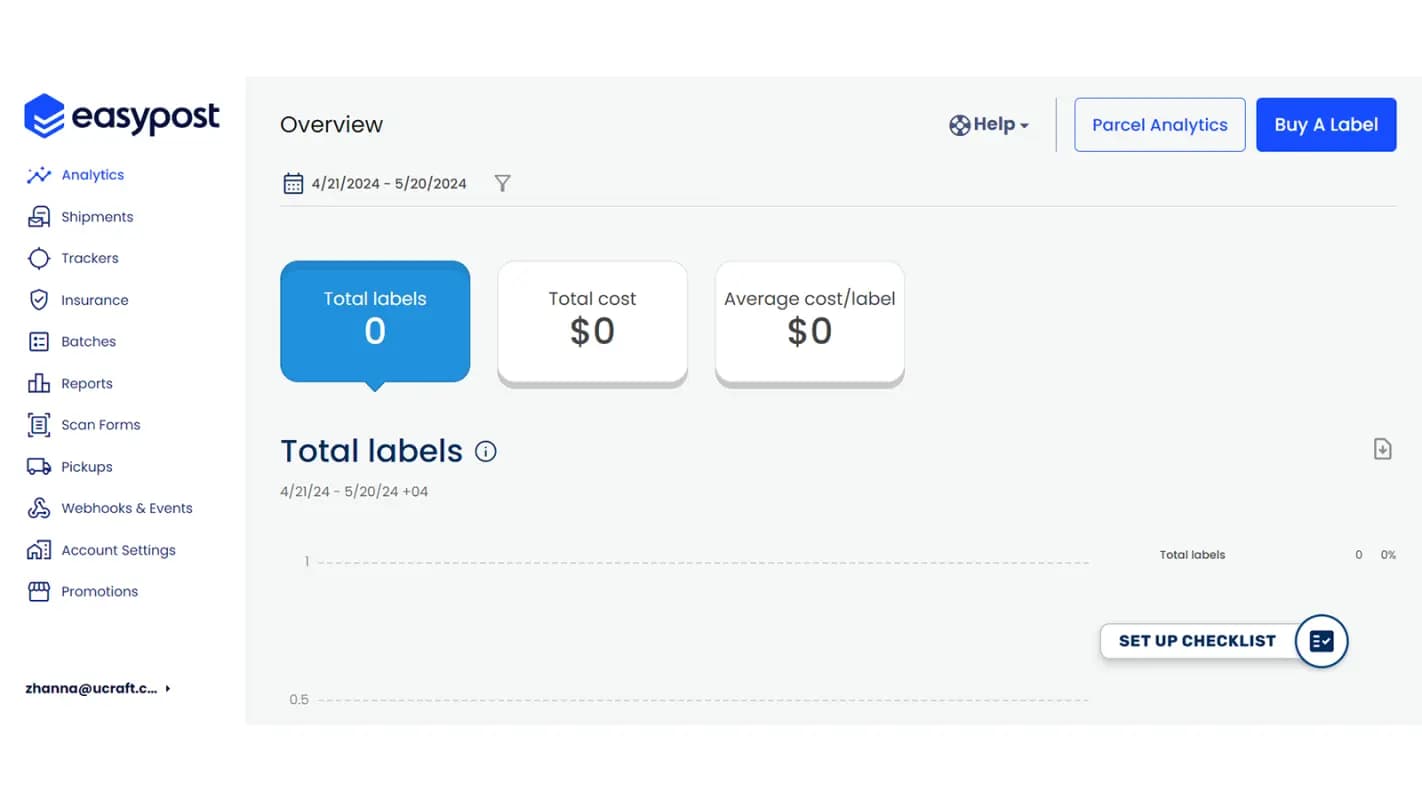1422x800 pixels.
Task: Select the Insurance shield icon
Action: (39, 300)
